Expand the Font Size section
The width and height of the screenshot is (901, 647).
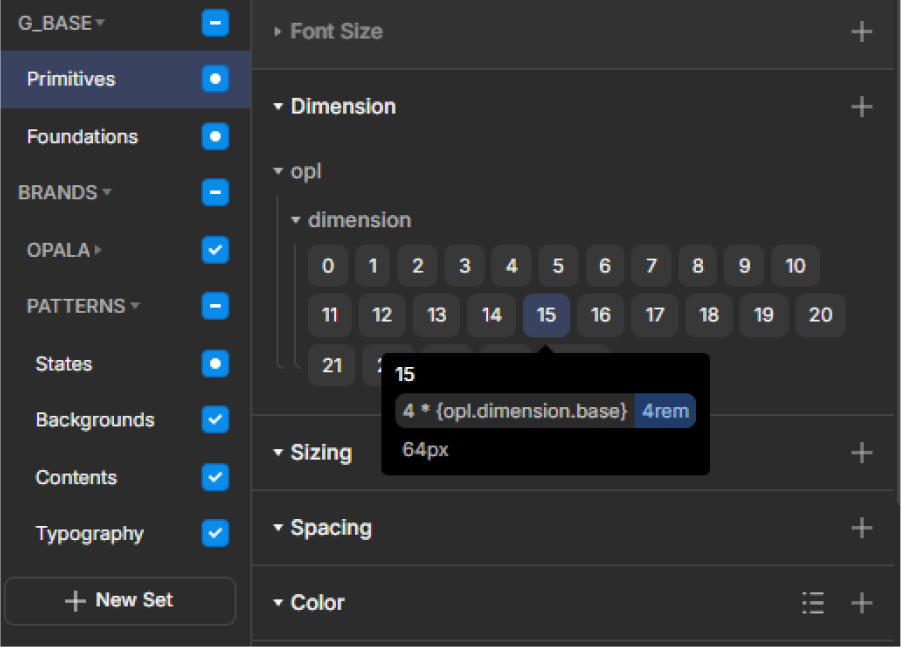coord(278,32)
